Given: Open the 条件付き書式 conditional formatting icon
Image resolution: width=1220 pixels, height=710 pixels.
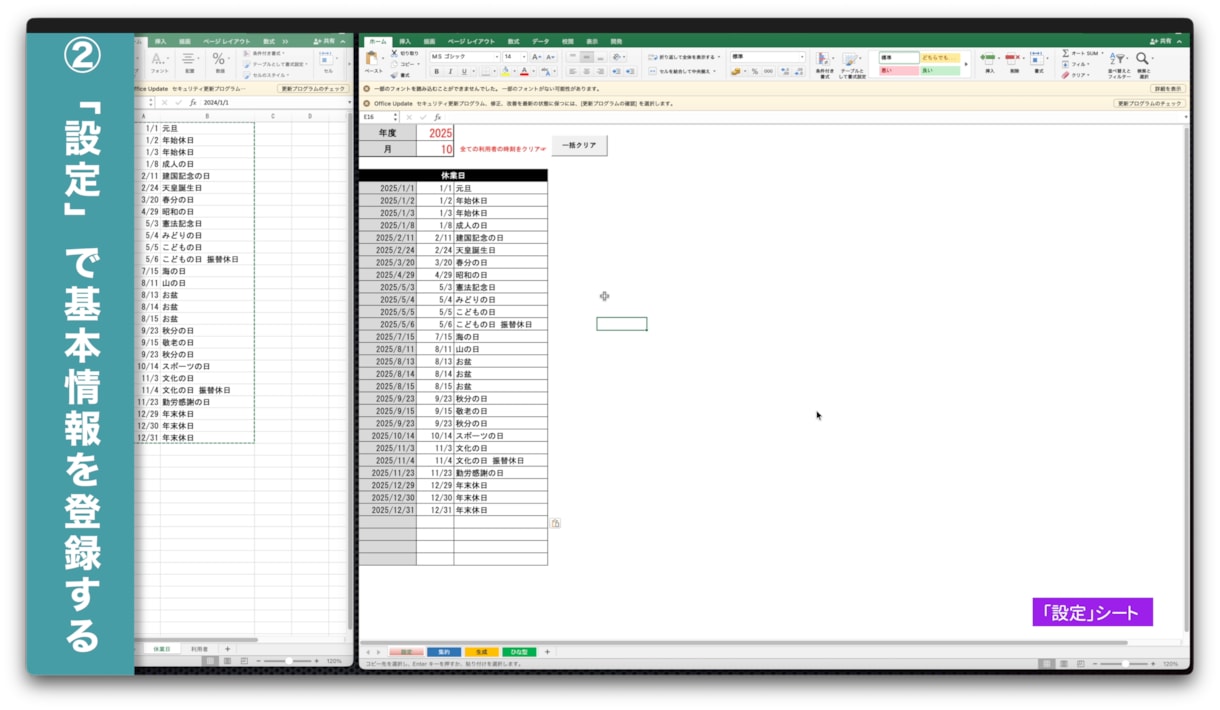Looking at the screenshot, I should 822,59.
